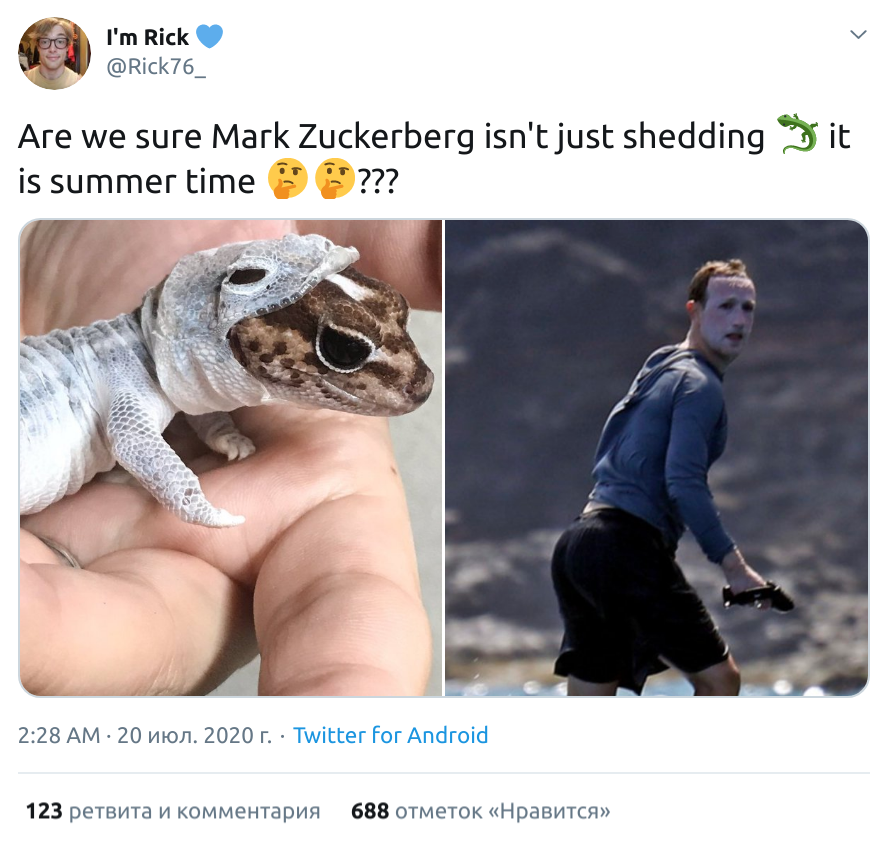Click the date "20 июл. 2020 г."
Screen dimensions: 891x841
[194, 736]
